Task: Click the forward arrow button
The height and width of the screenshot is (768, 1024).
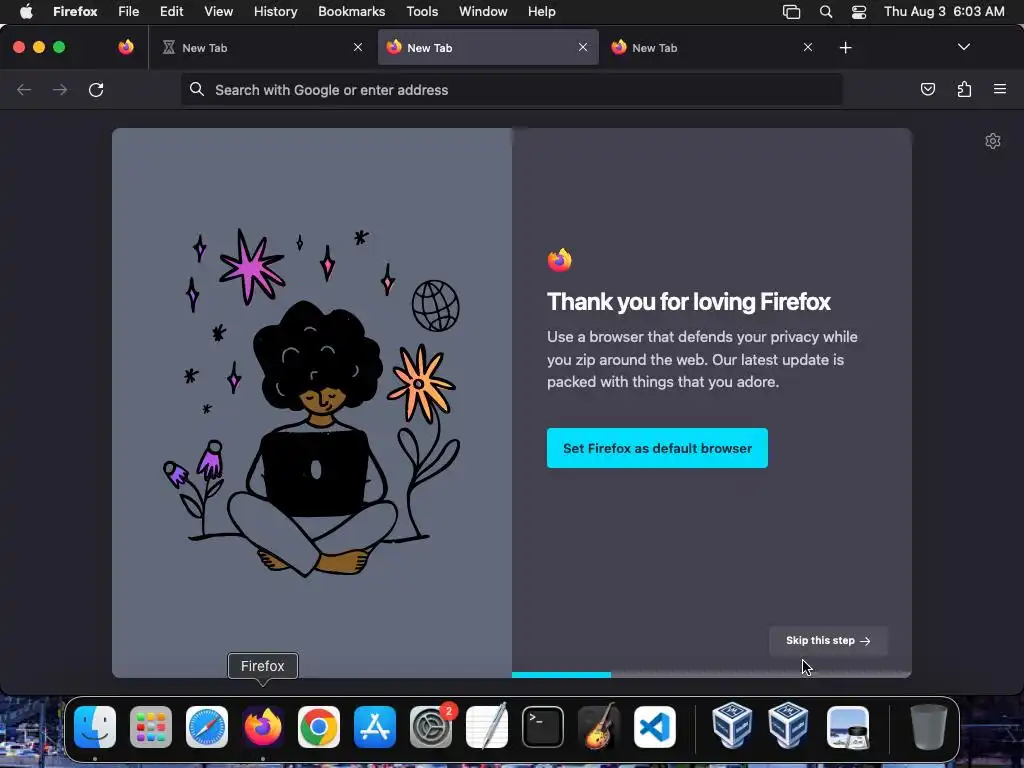Action: point(60,89)
